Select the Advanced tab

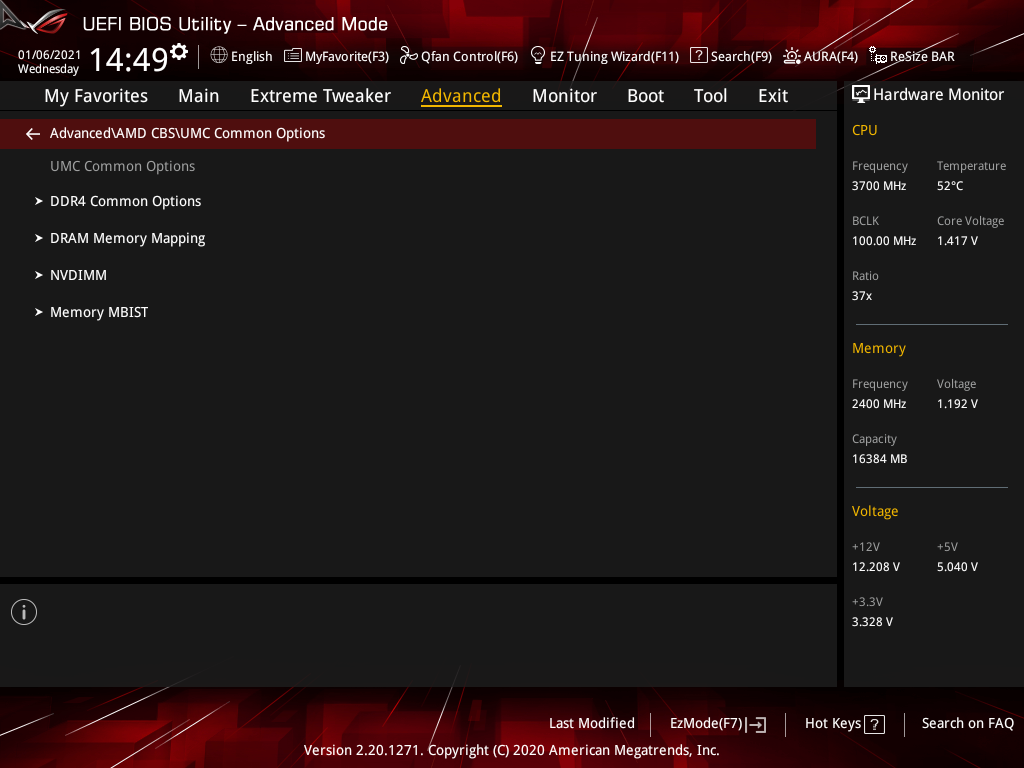click(461, 96)
